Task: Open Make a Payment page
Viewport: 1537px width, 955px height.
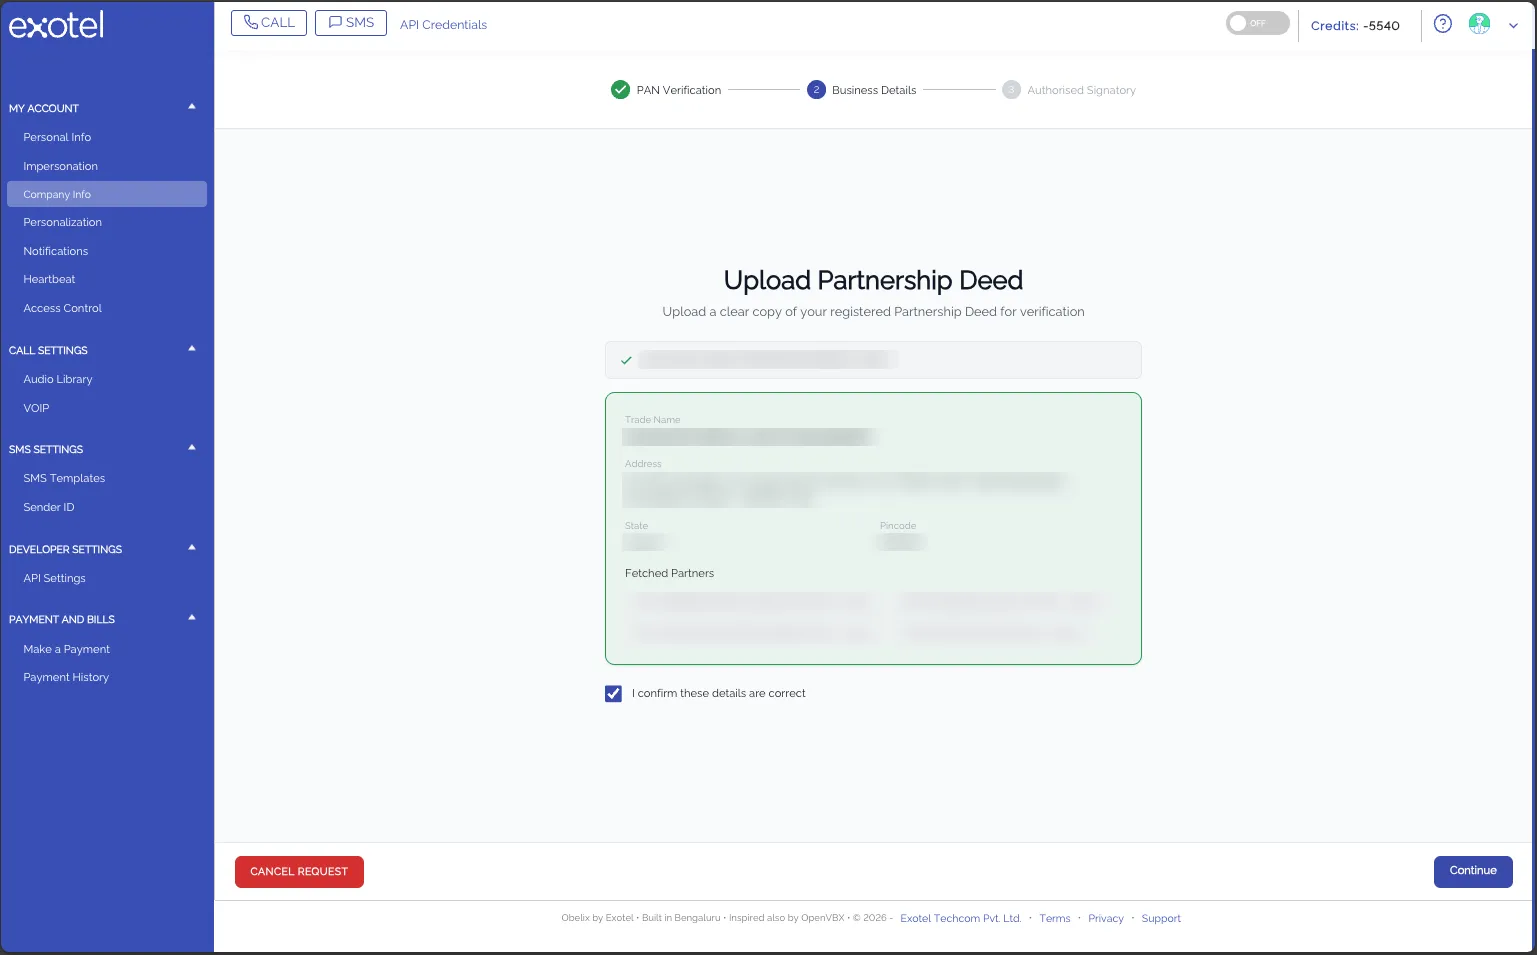Action: pyautogui.click(x=67, y=649)
